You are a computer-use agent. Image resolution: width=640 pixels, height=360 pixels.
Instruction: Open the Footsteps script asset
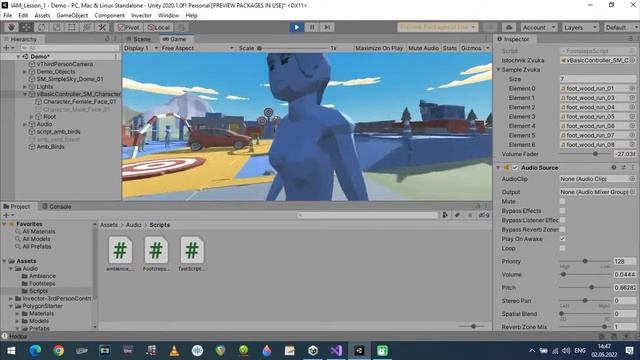[156, 254]
